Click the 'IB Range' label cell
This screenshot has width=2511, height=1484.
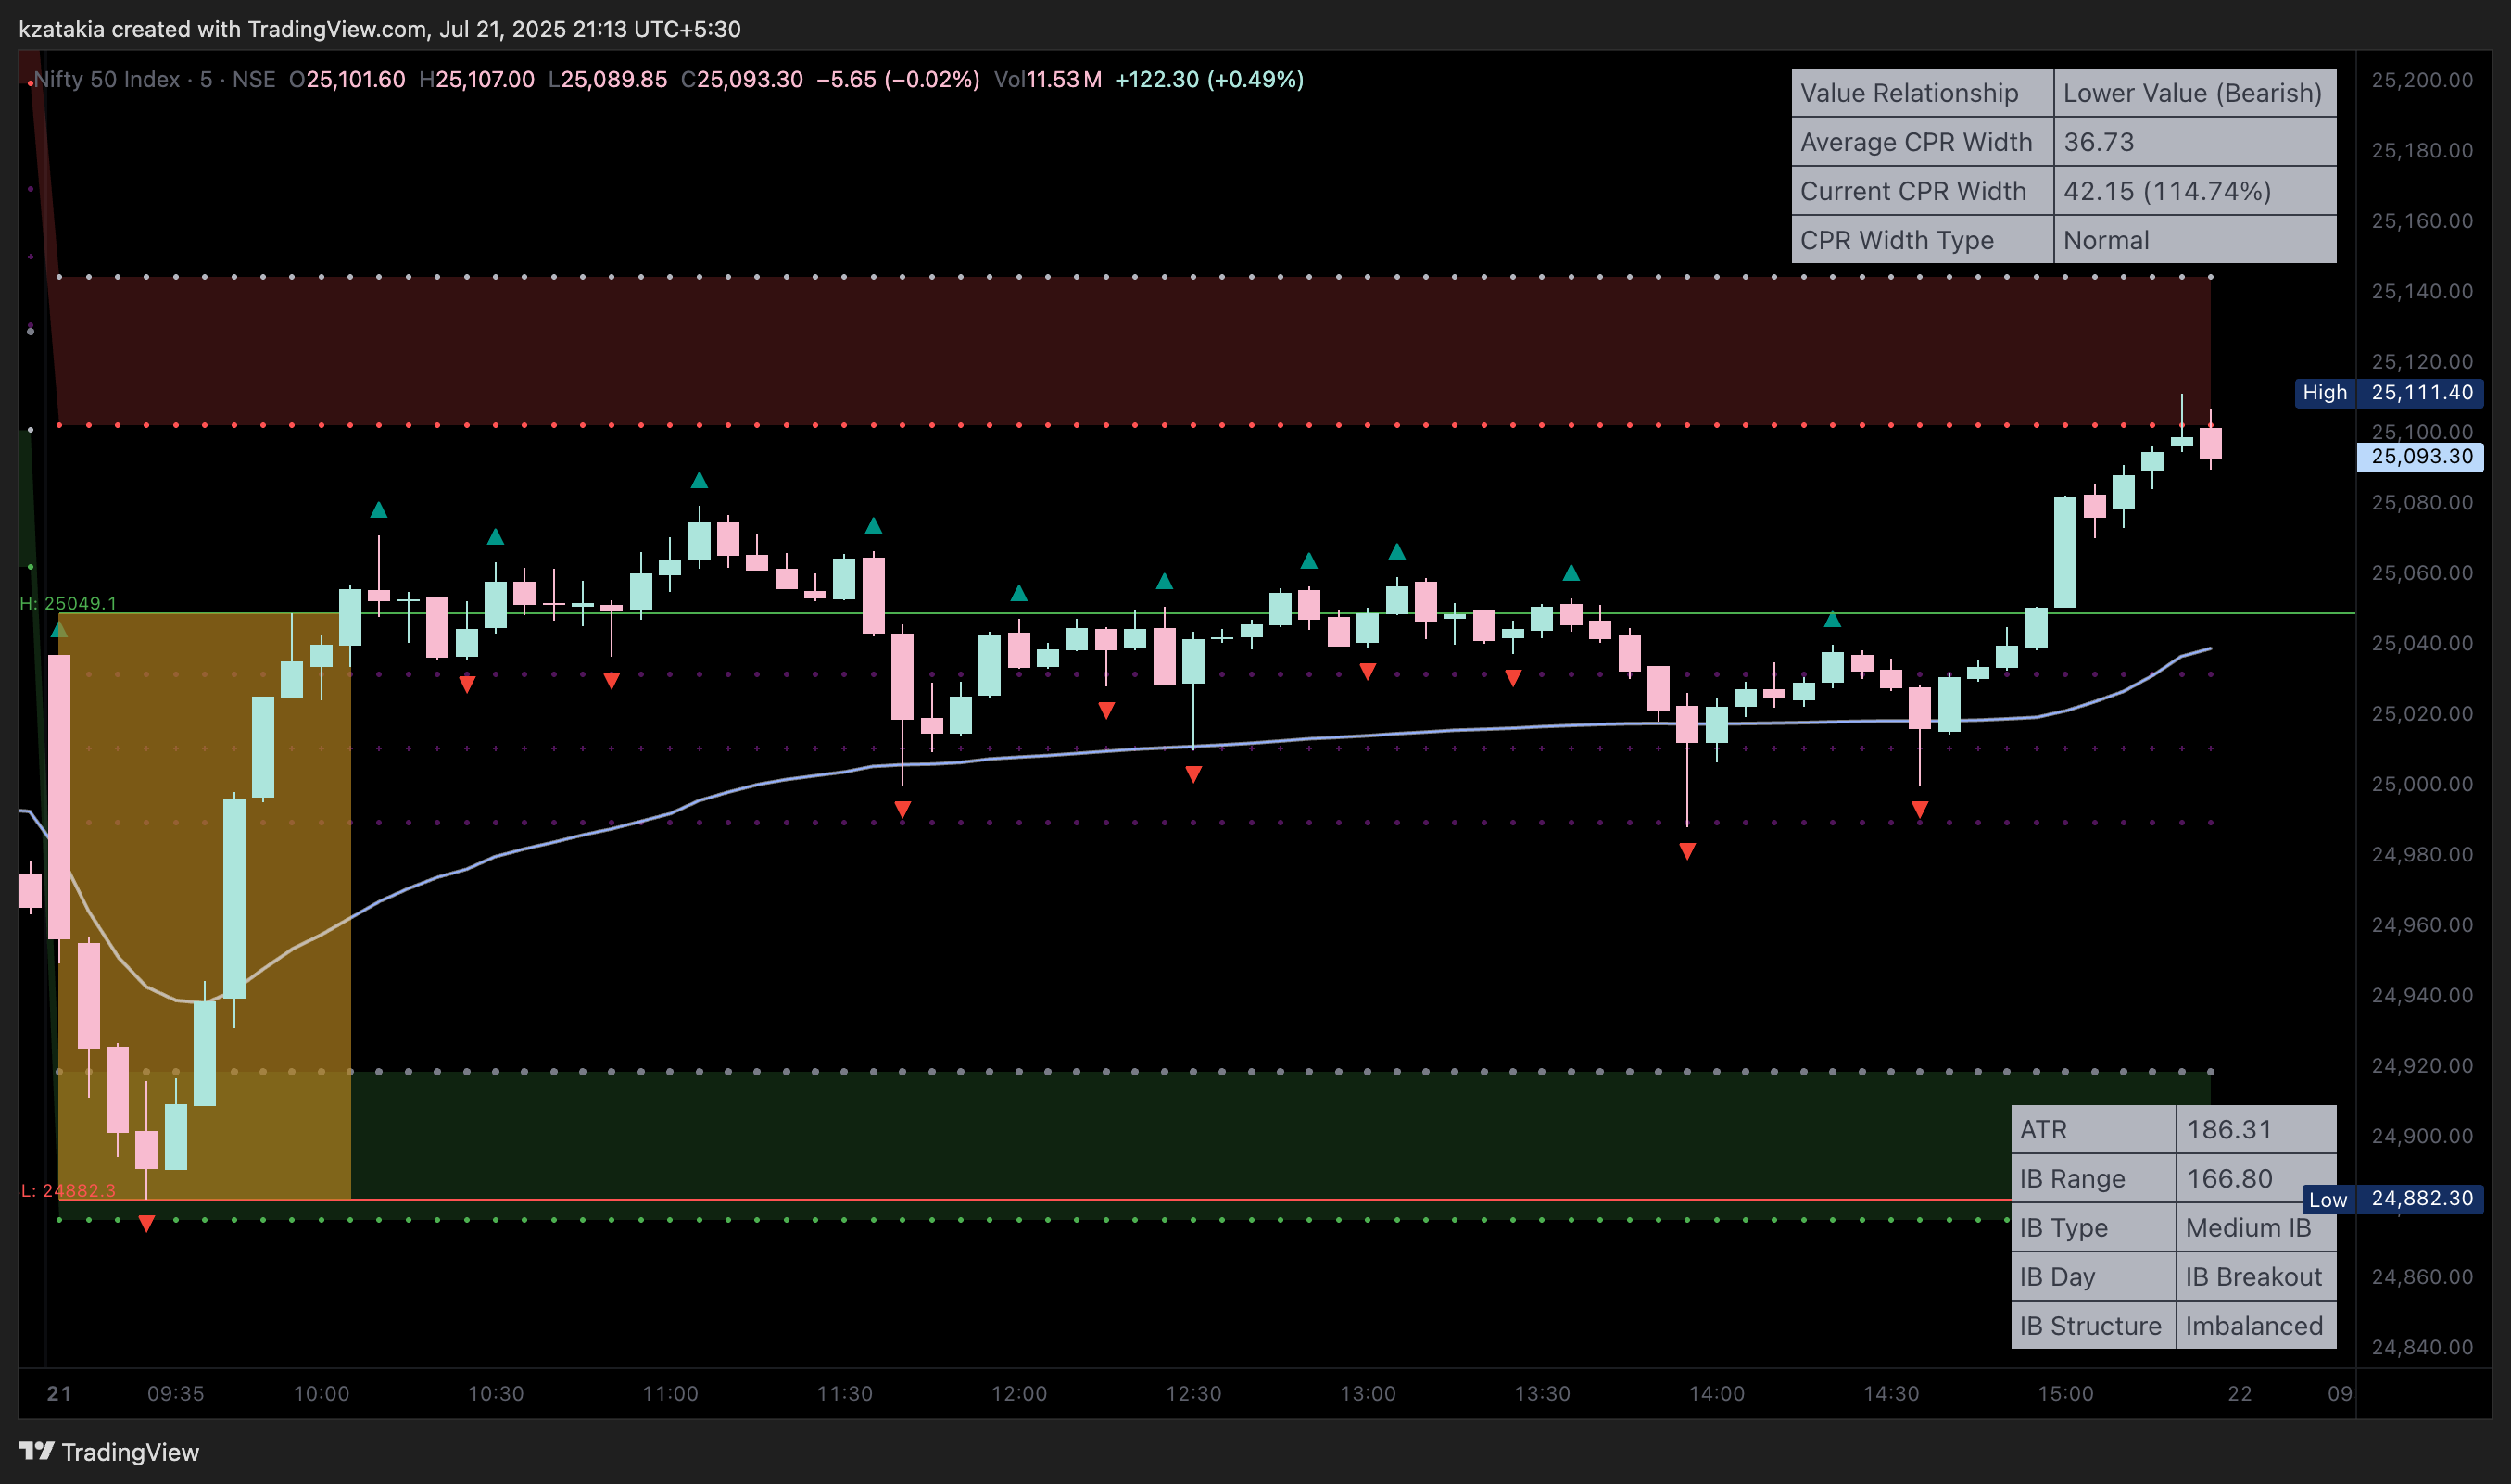2093,1179
